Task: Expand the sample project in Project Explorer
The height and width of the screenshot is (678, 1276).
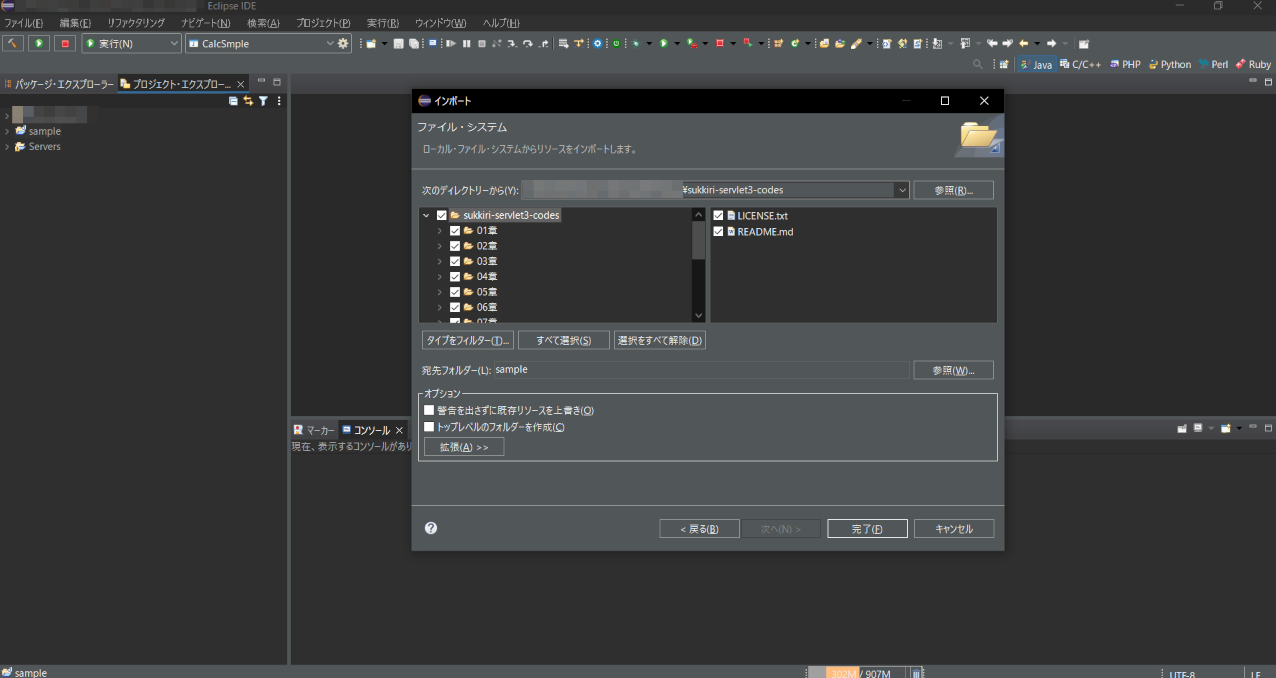Action: pos(7,131)
